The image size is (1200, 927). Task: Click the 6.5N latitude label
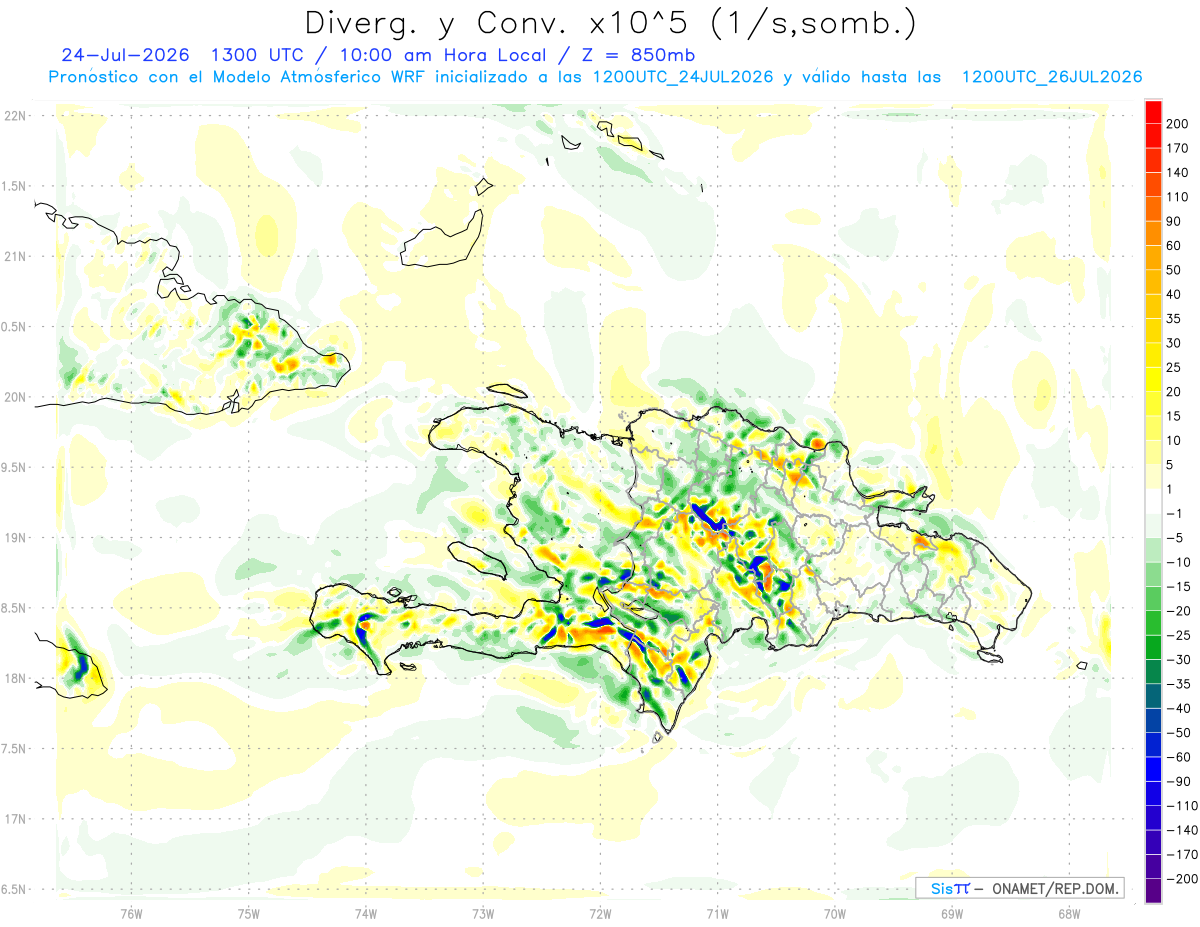tap(14, 889)
